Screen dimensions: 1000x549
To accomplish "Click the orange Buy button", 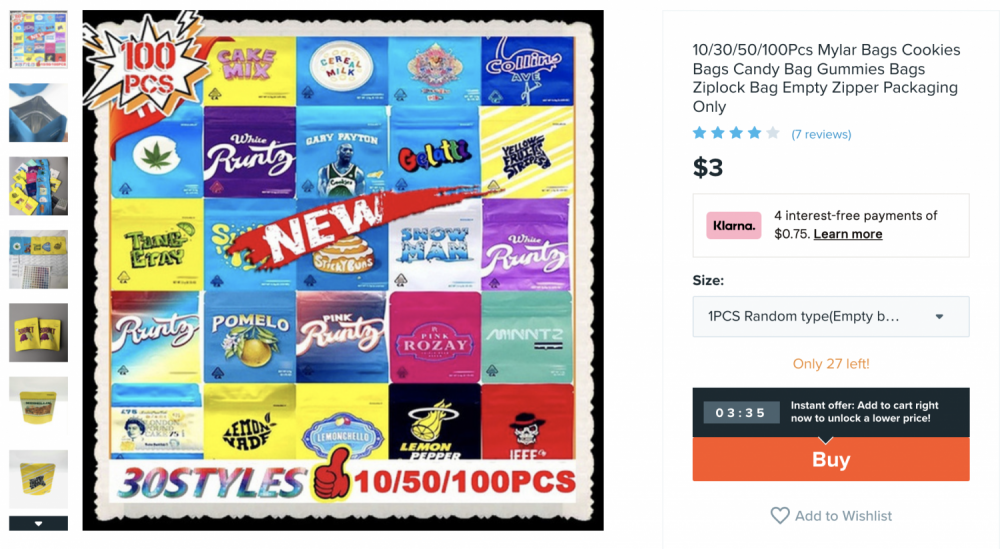I will (x=831, y=459).
